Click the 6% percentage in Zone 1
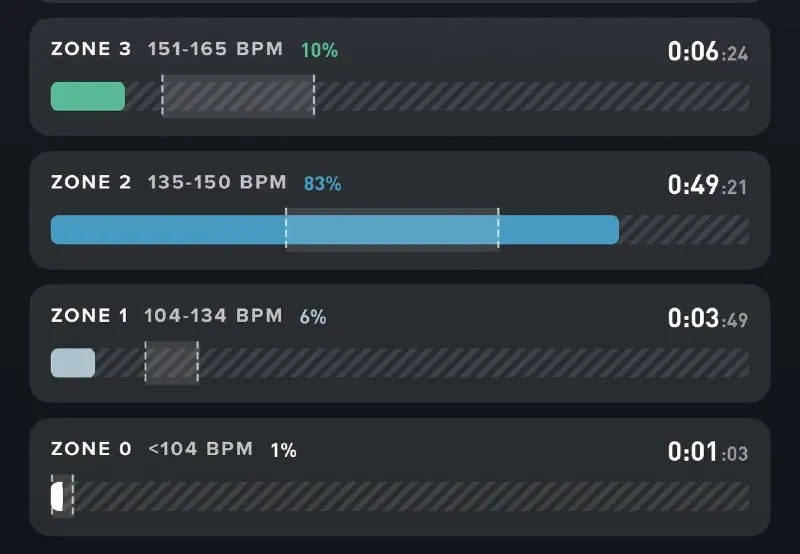Viewport: 800px width, 554px height. click(x=313, y=317)
